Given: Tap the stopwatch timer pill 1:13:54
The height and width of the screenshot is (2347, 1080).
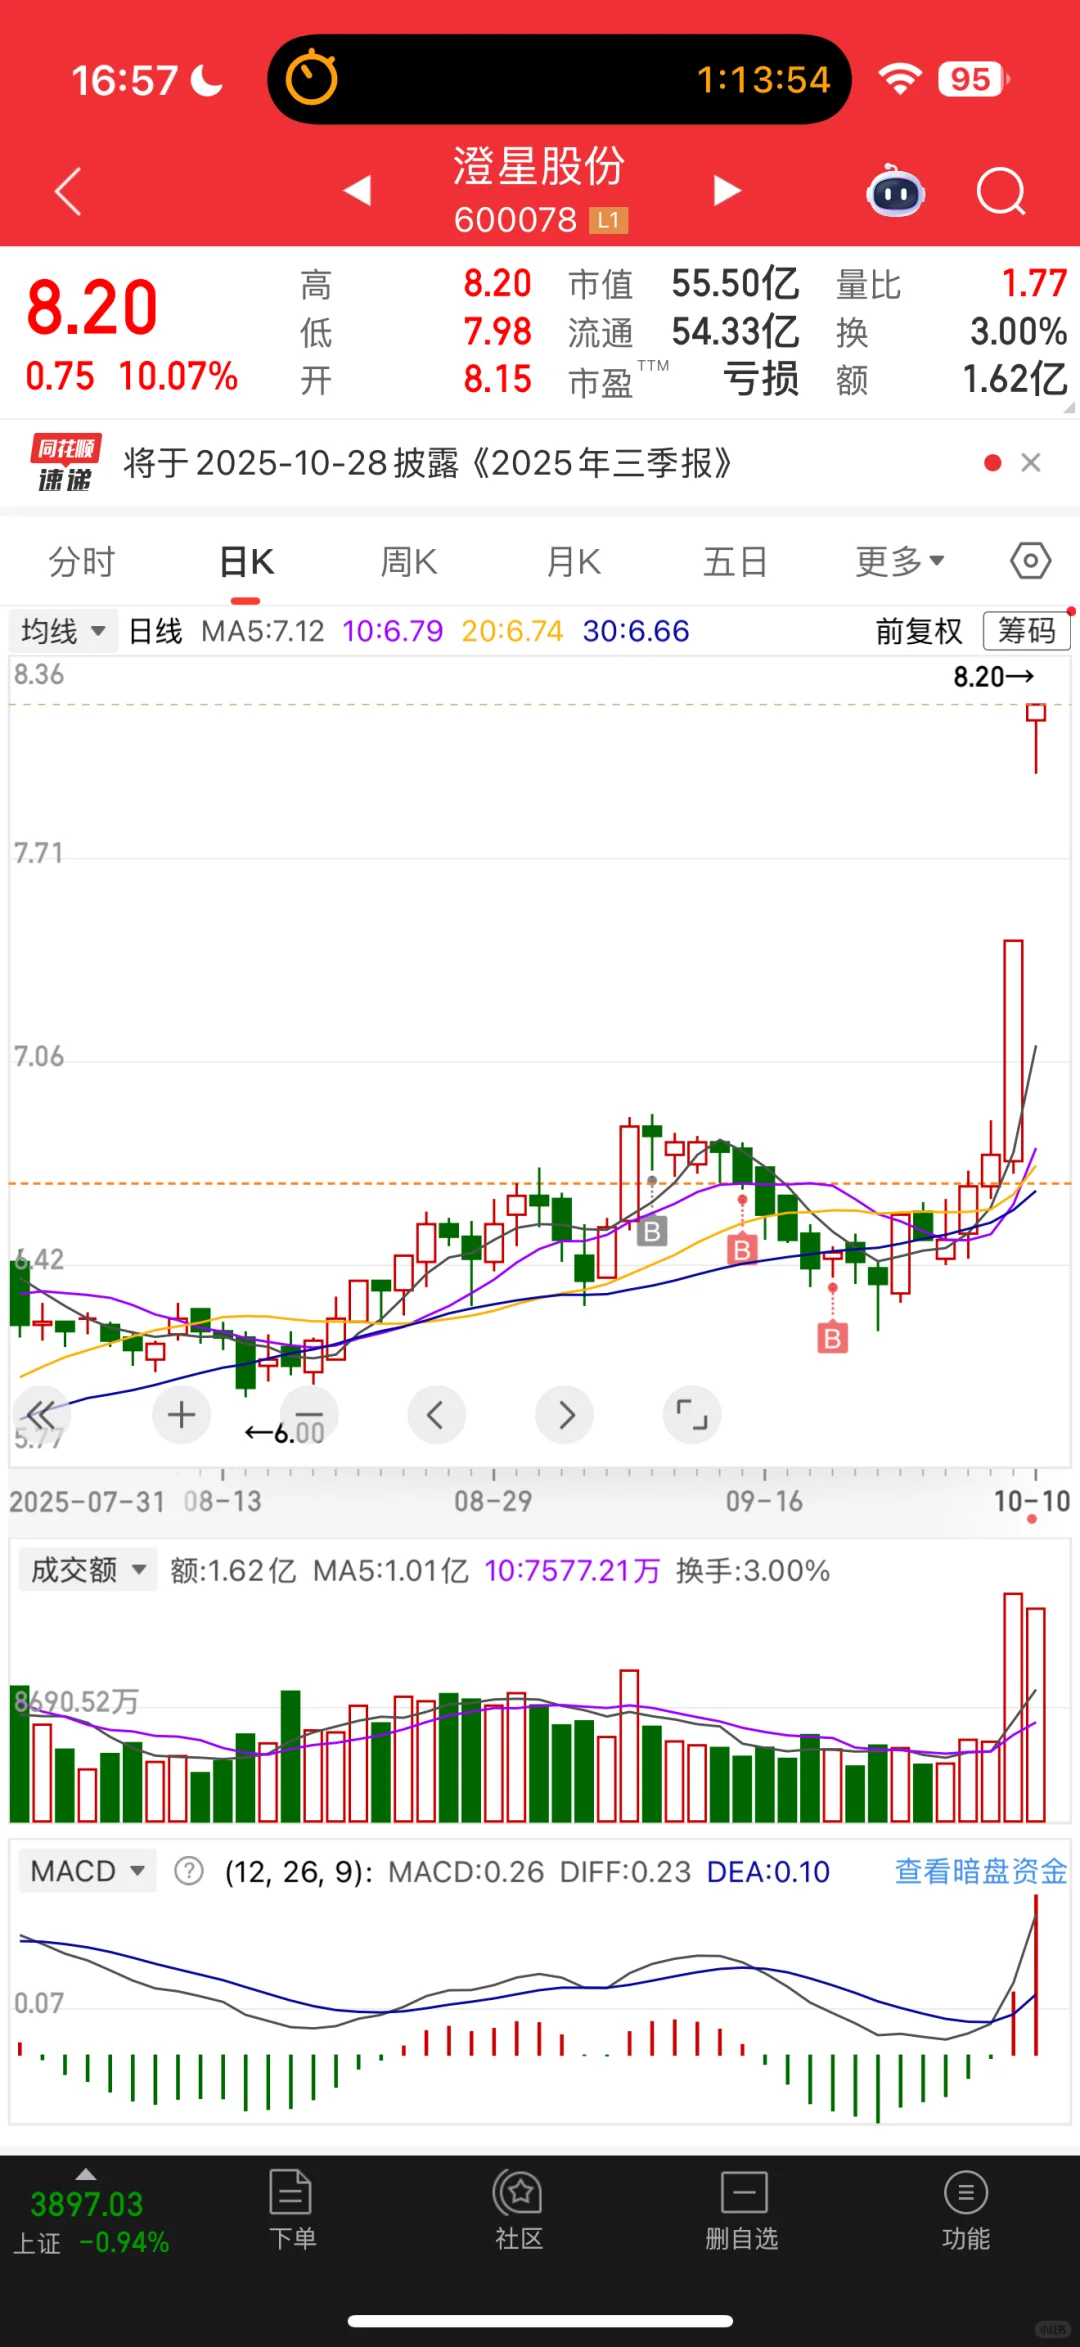Looking at the screenshot, I should (559, 79).
